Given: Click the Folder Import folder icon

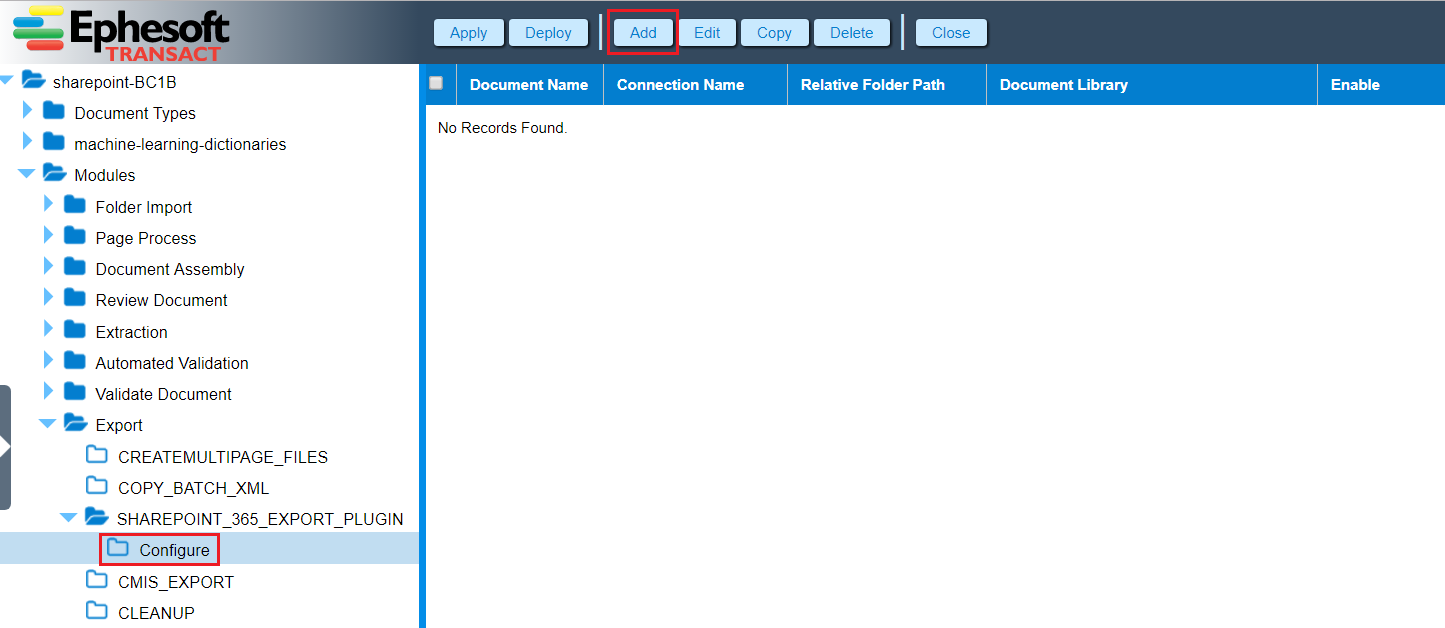Looking at the screenshot, I should pos(75,205).
